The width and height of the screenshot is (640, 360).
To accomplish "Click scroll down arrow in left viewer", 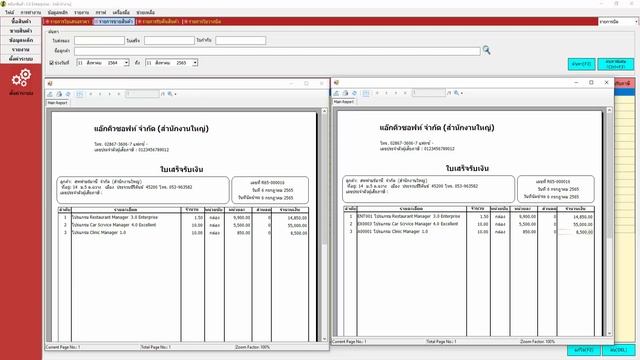I will coord(324,339).
